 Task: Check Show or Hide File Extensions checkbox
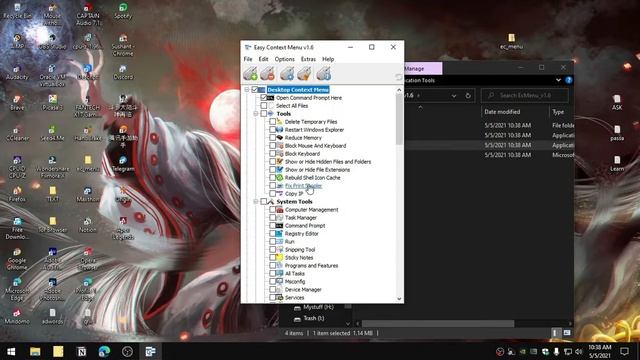point(272,169)
